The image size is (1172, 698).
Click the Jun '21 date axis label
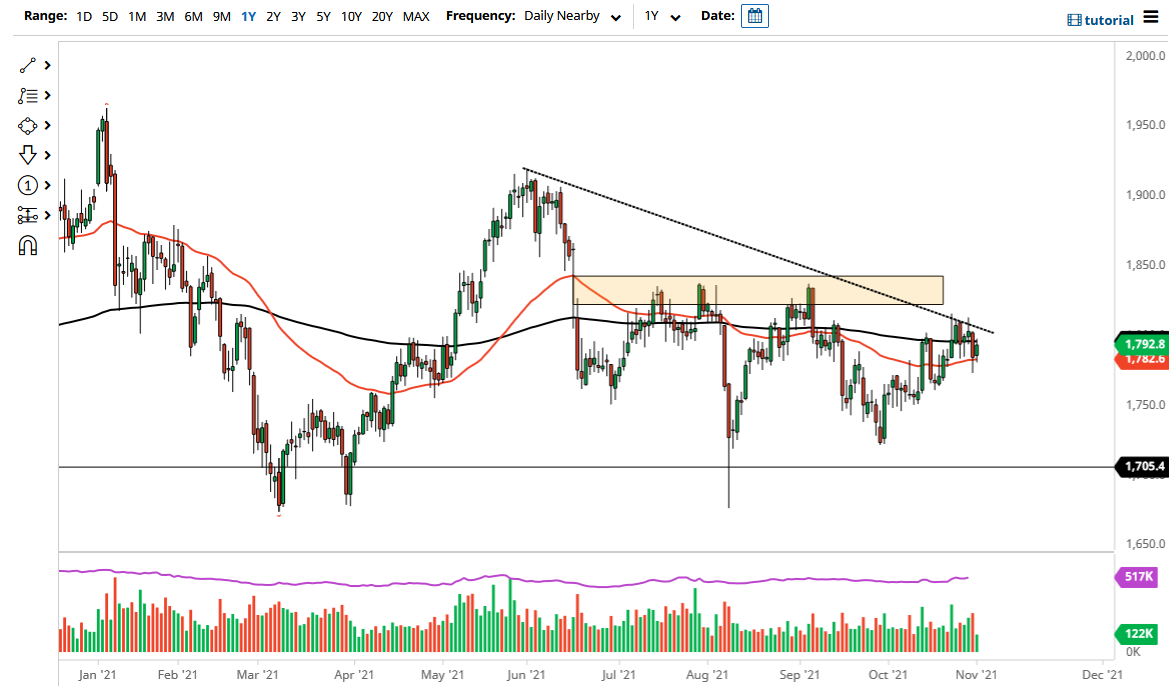526,675
